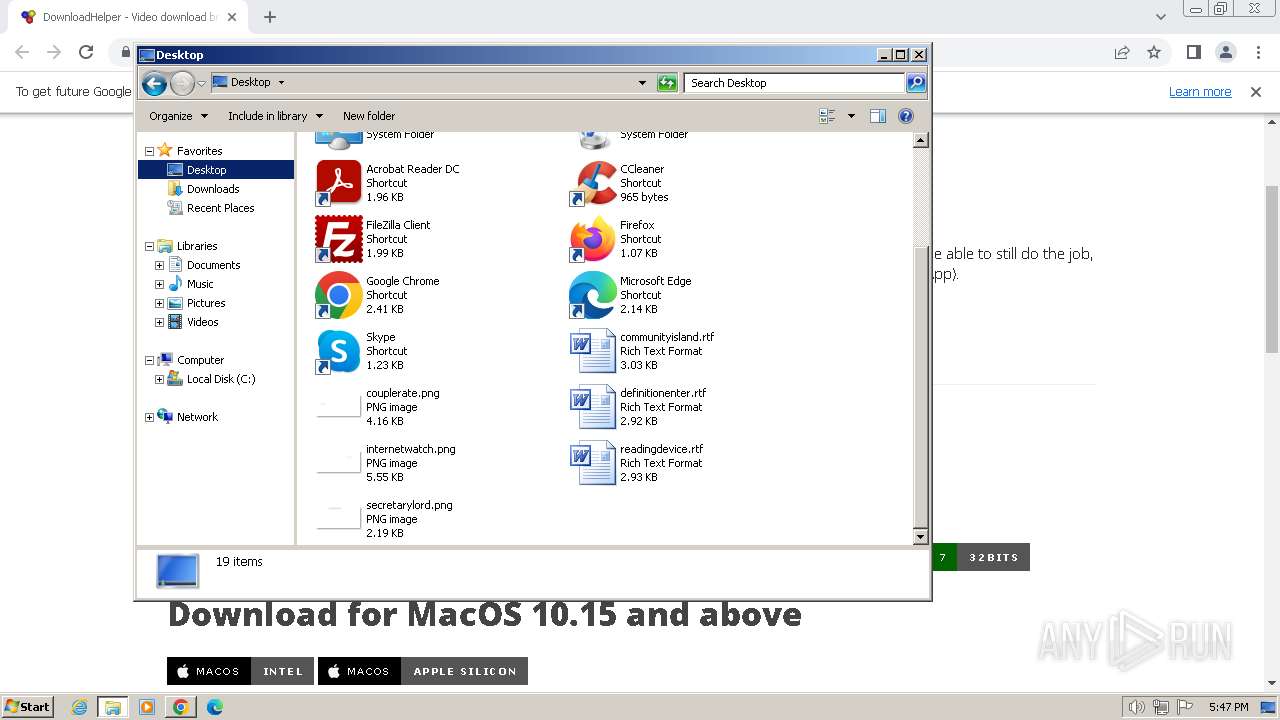Reload the Chrome page
Screen dimensions: 1280x720
click(x=86, y=52)
